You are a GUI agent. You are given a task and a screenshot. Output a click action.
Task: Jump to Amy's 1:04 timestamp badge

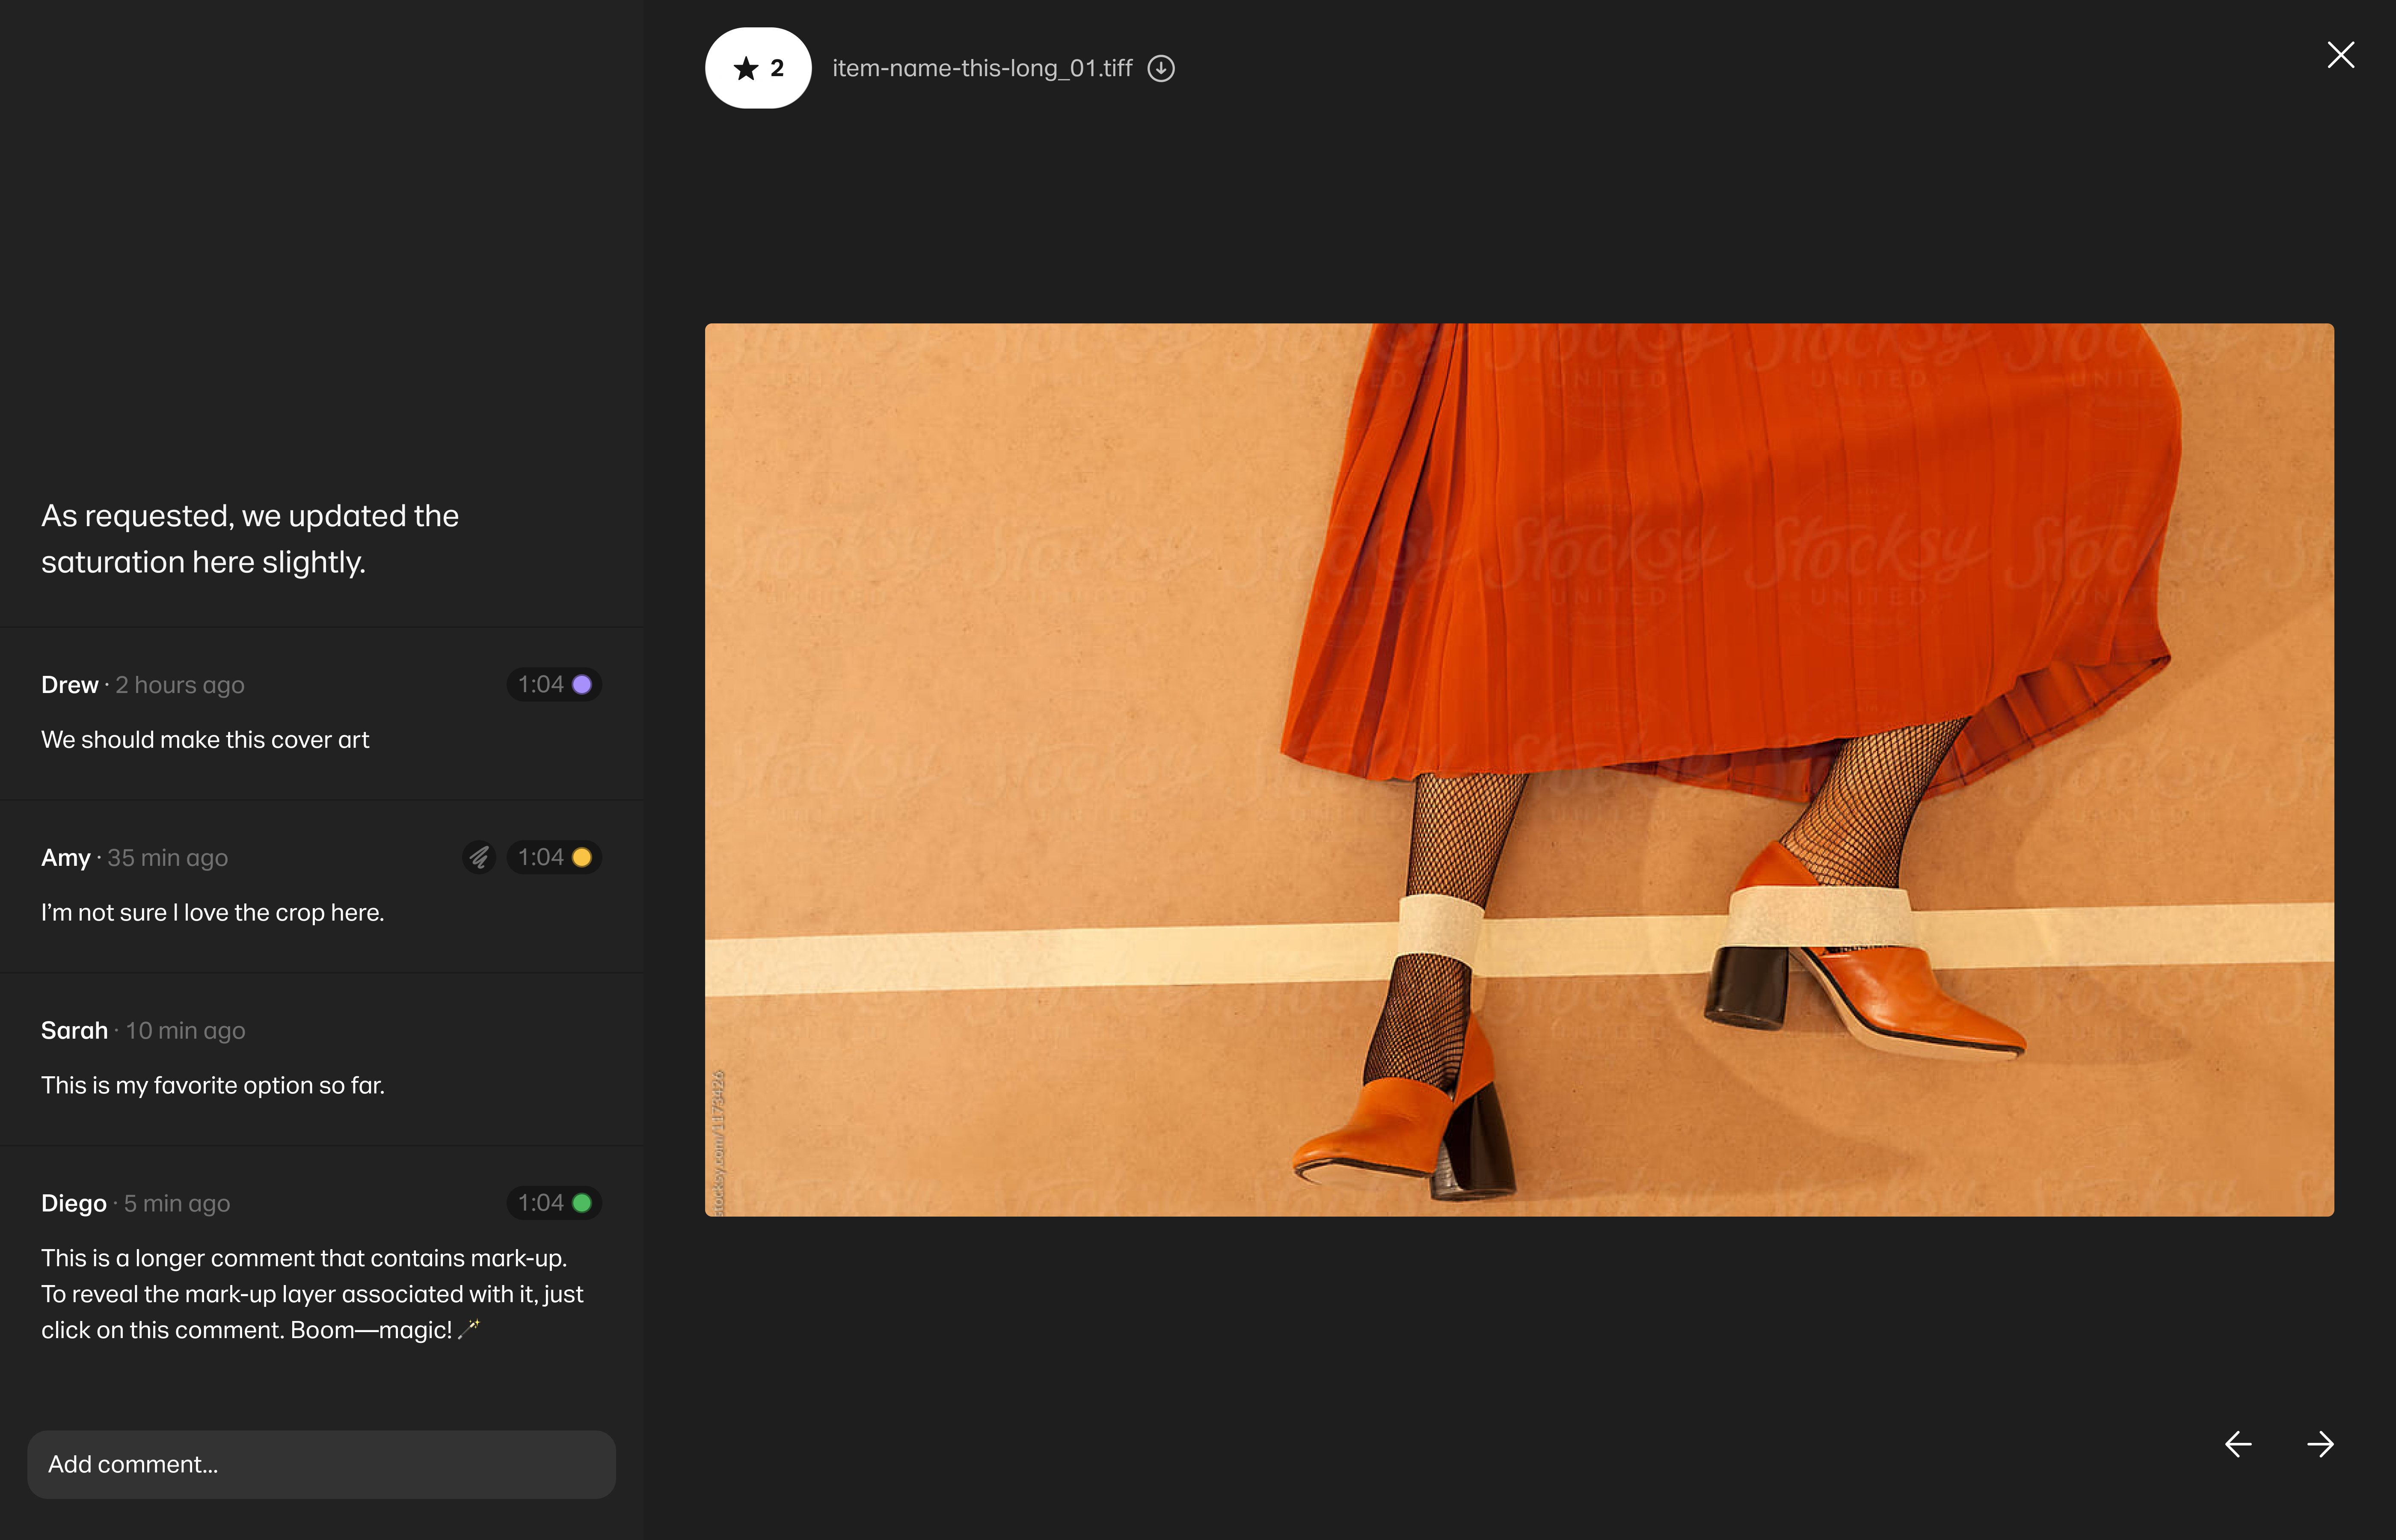[x=554, y=857]
